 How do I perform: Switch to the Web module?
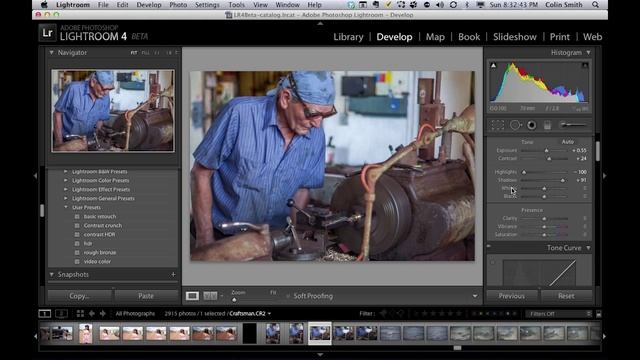coord(592,37)
